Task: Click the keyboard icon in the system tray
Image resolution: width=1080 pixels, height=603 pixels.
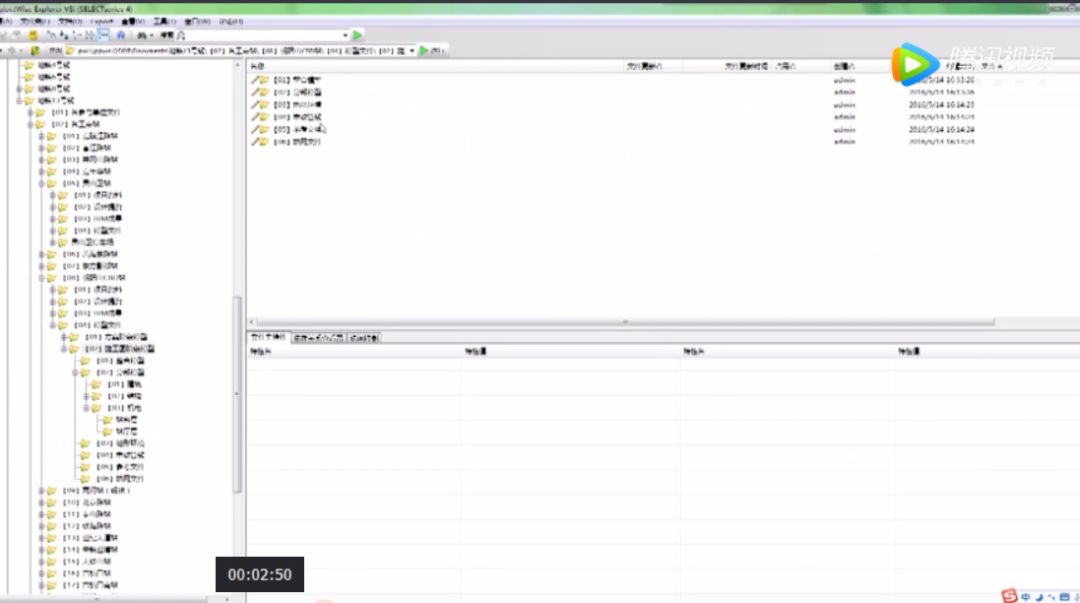Action: click(1065, 597)
